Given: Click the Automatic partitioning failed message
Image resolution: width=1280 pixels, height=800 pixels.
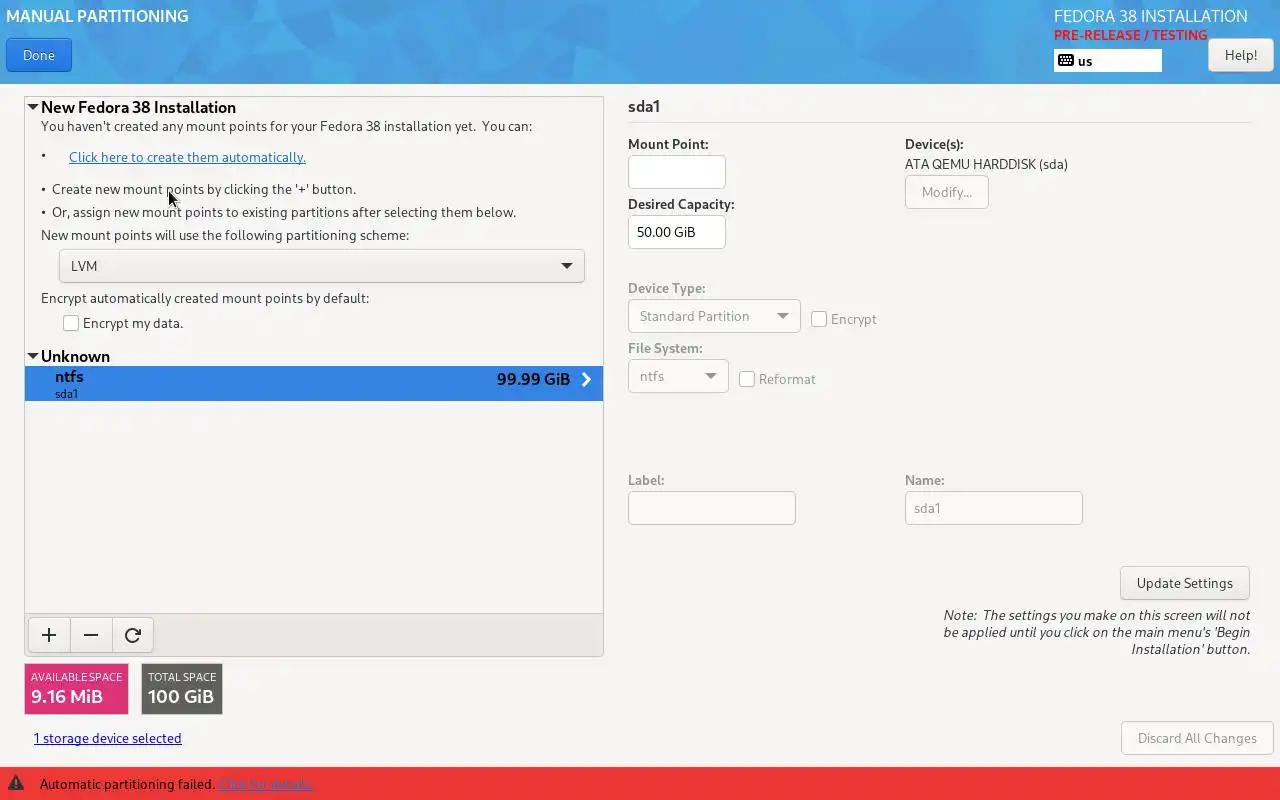Looking at the screenshot, I should (x=127, y=784).
